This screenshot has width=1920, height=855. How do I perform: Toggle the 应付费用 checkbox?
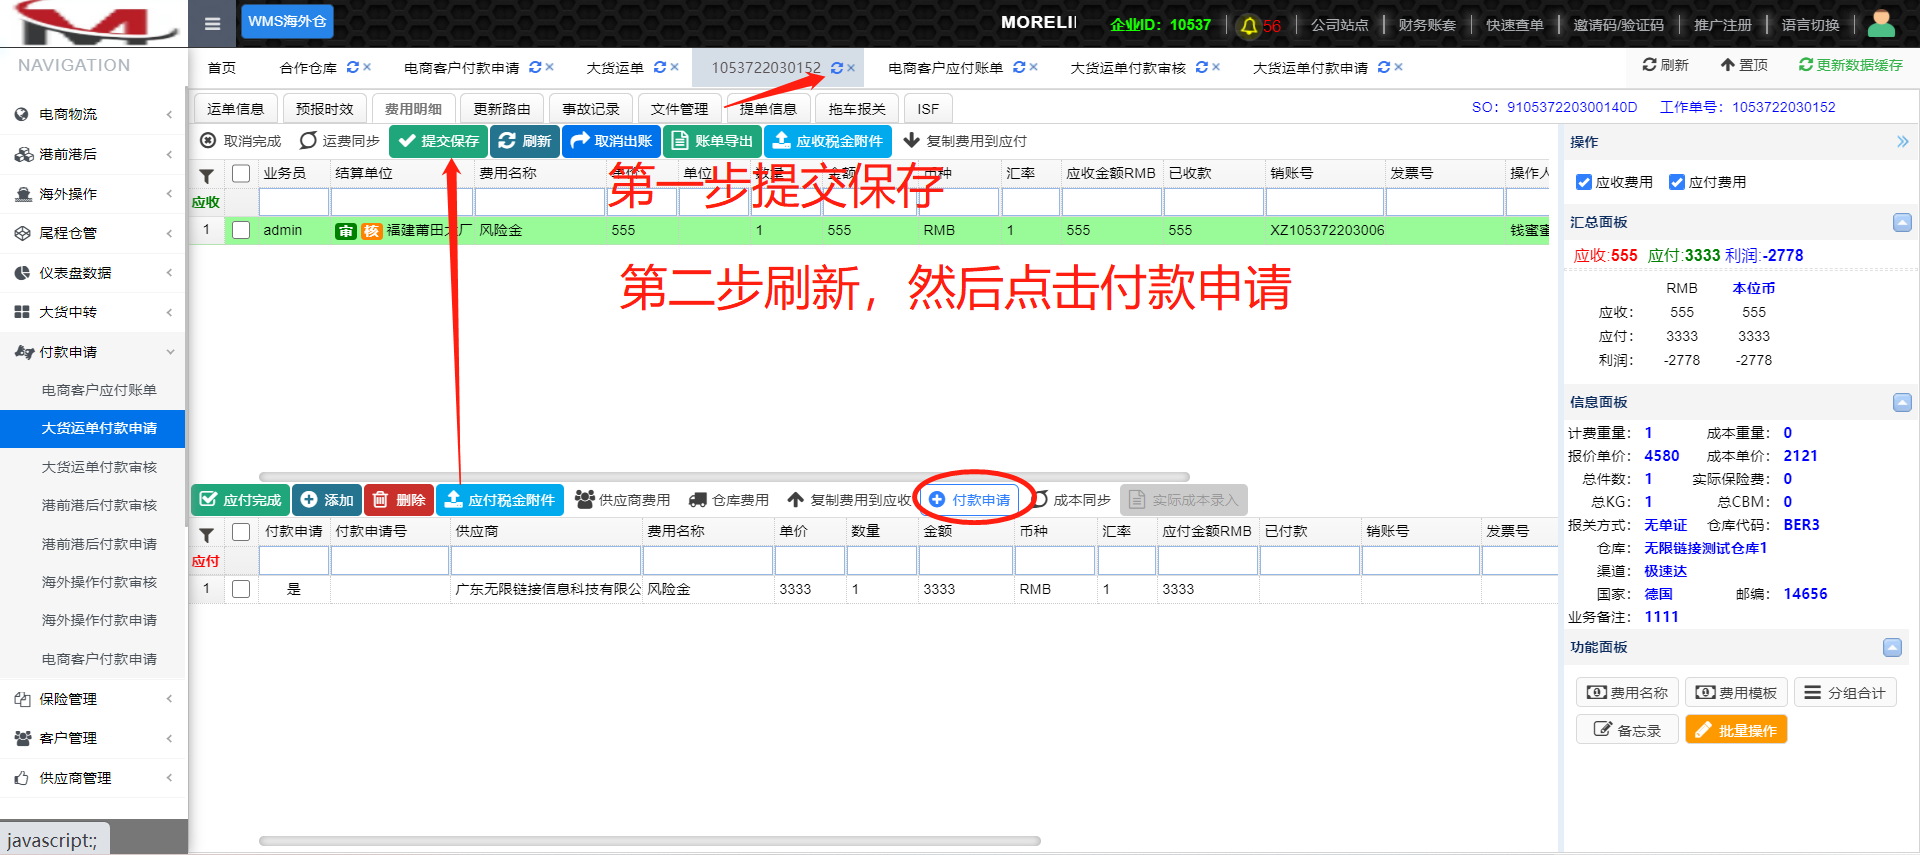1677,182
